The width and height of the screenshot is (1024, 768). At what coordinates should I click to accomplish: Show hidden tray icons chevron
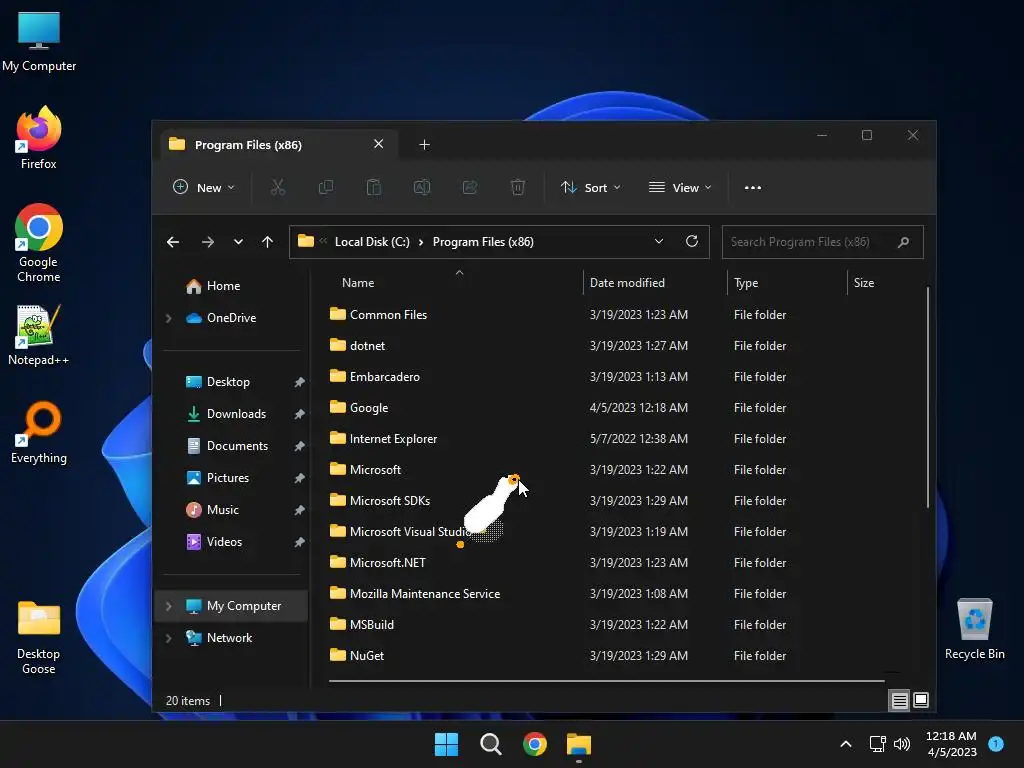846,744
